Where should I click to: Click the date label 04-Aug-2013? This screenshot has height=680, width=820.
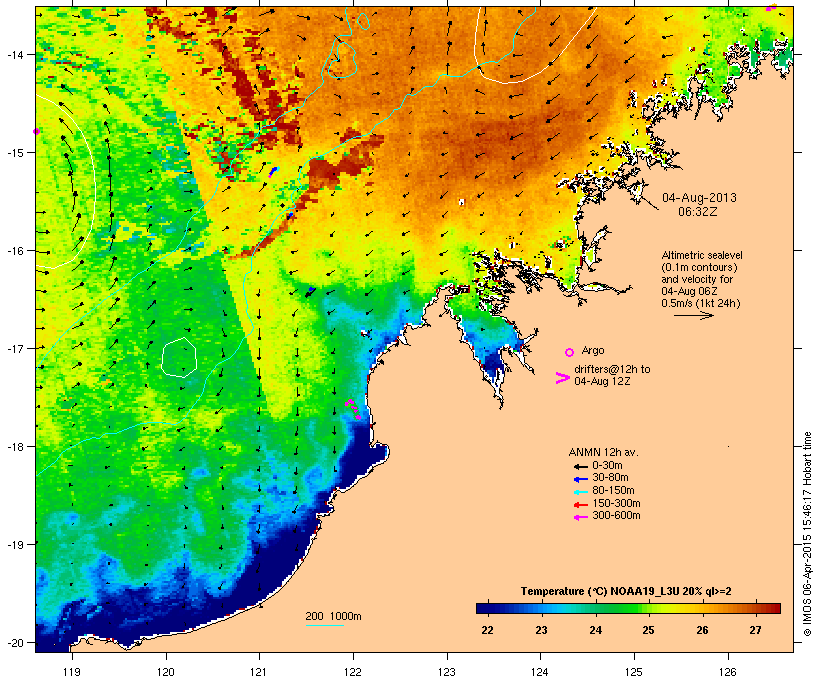tap(699, 198)
